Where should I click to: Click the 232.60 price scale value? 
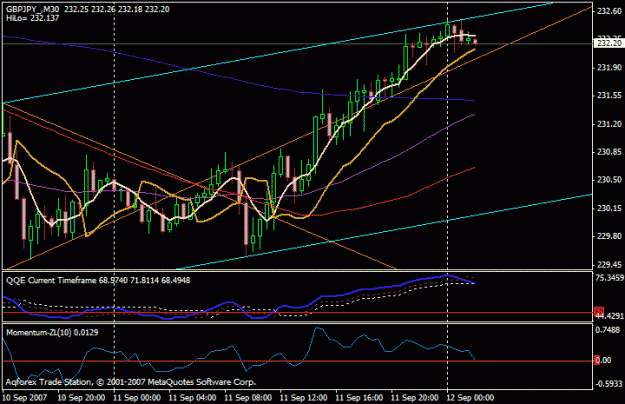point(609,11)
